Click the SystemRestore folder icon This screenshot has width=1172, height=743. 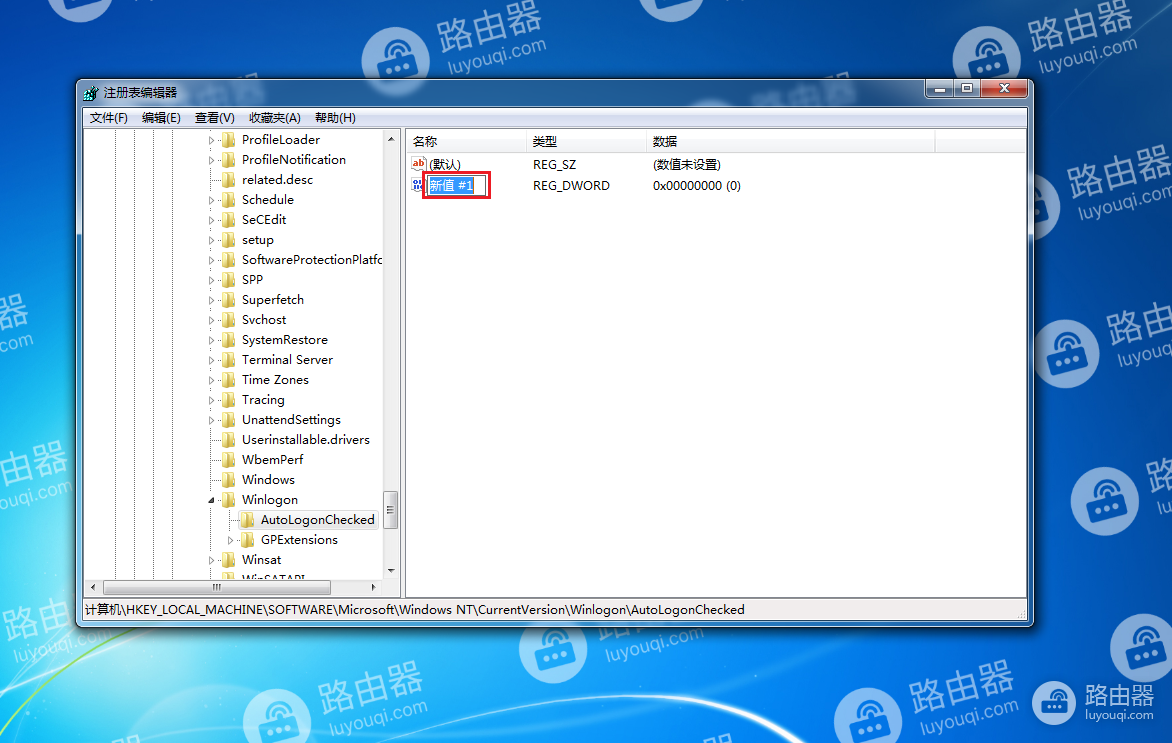(229, 340)
